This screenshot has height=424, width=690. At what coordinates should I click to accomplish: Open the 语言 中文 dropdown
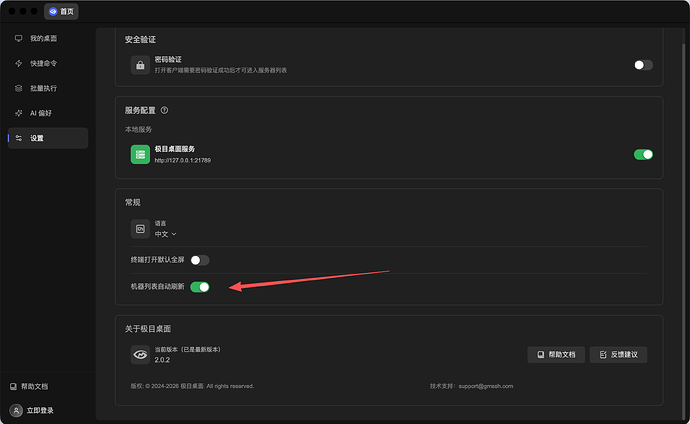tap(165, 234)
